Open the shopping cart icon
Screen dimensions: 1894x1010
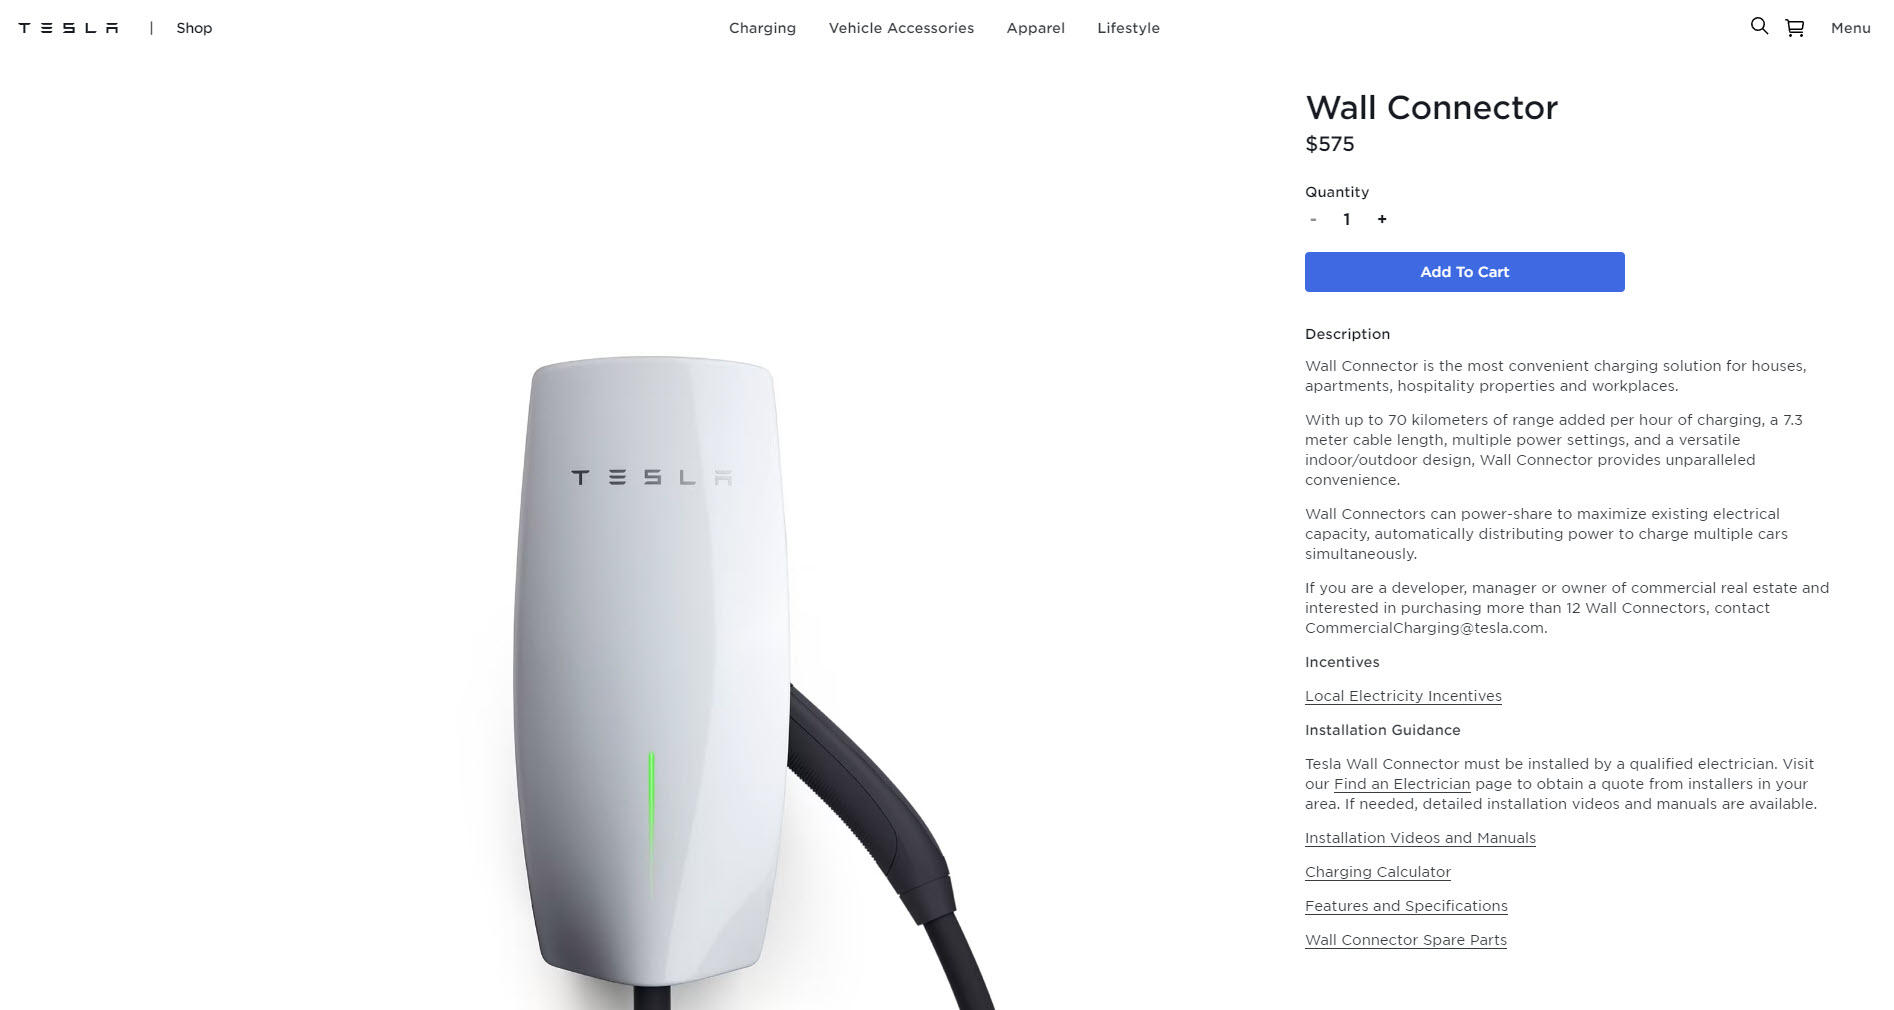click(1795, 28)
